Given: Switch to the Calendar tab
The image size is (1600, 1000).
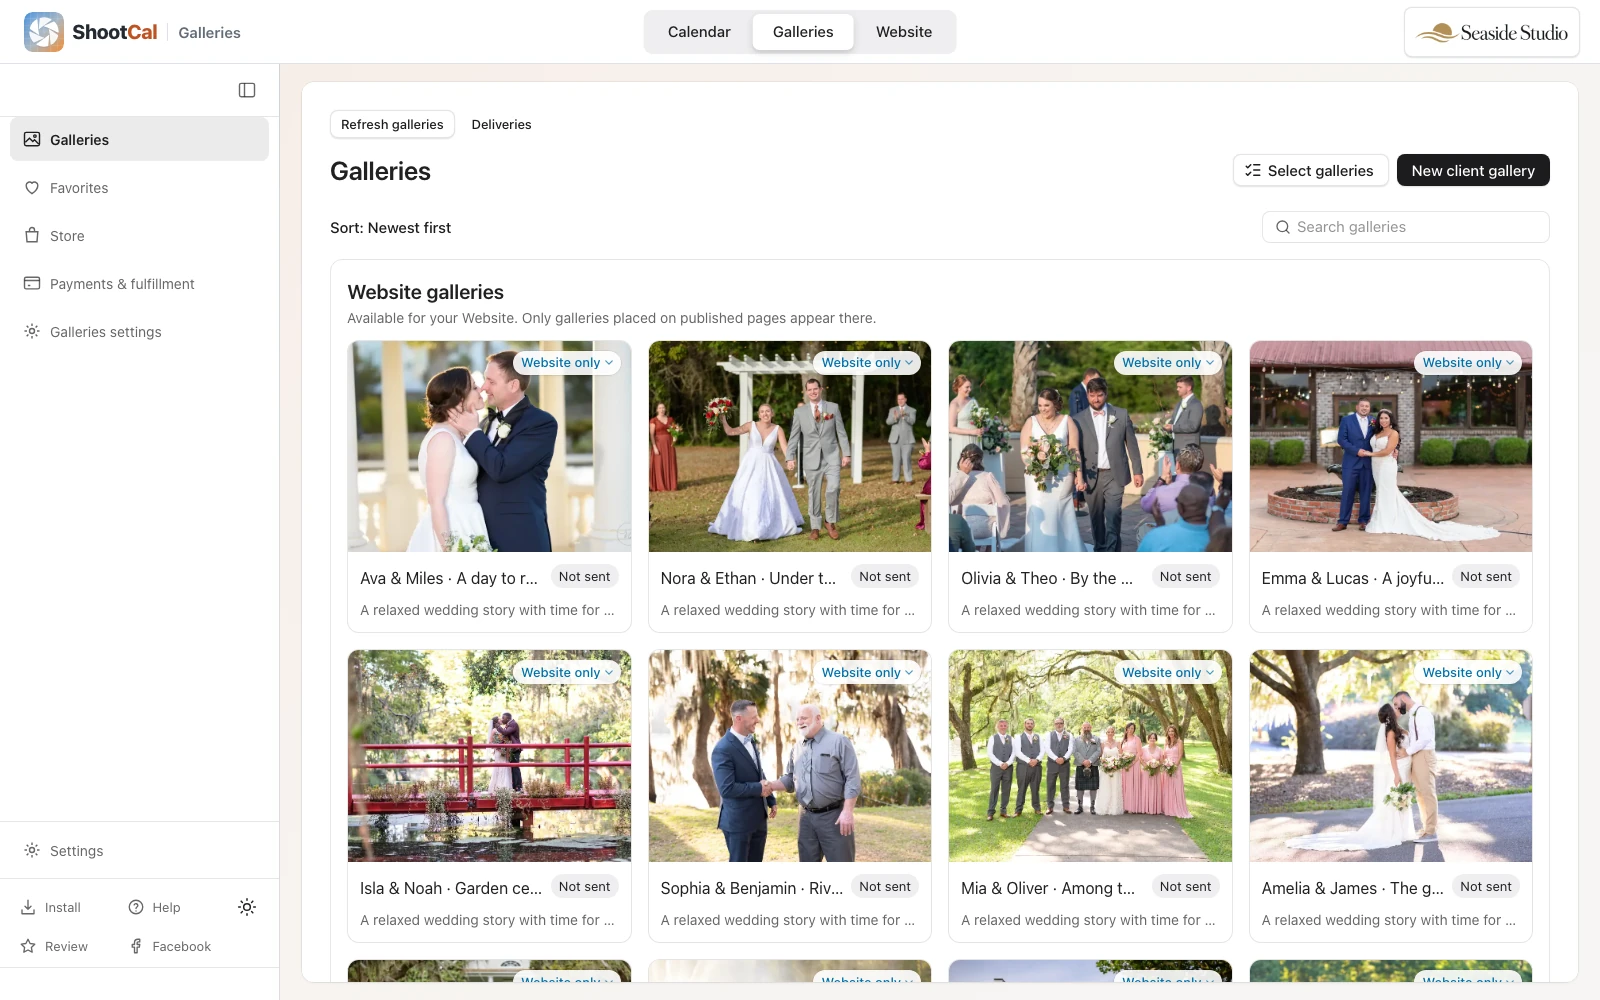Looking at the screenshot, I should [x=699, y=32].
